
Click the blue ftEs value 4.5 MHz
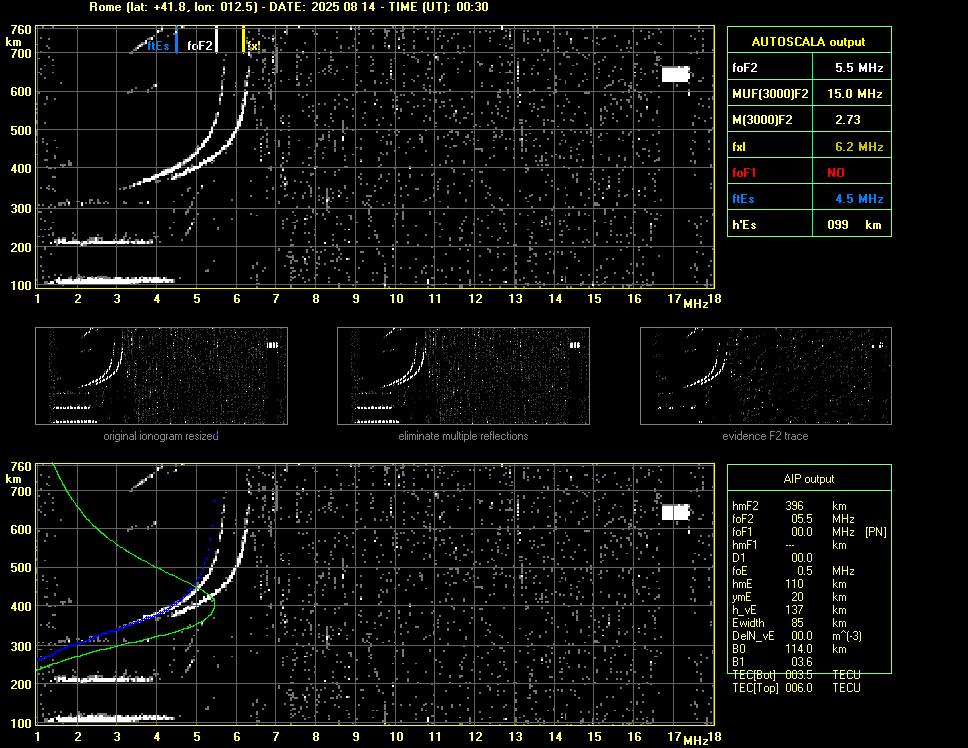tap(859, 199)
